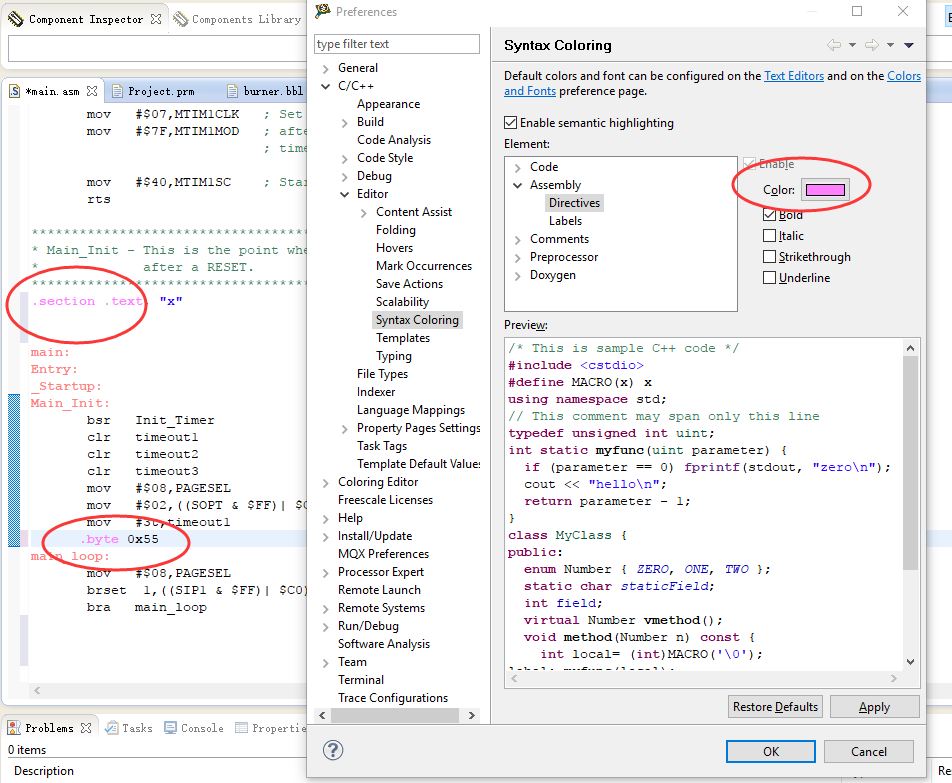The height and width of the screenshot is (783, 952).
Task: Click the Tasks view icon
Action: click(x=112, y=727)
